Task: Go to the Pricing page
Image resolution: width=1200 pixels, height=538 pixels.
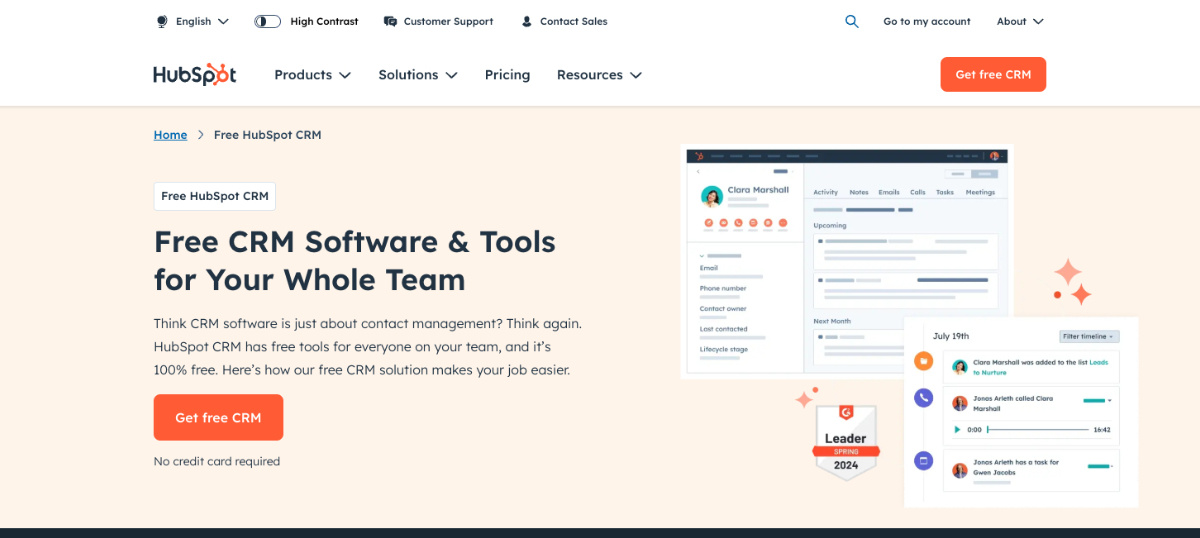Action: [x=507, y=75]
